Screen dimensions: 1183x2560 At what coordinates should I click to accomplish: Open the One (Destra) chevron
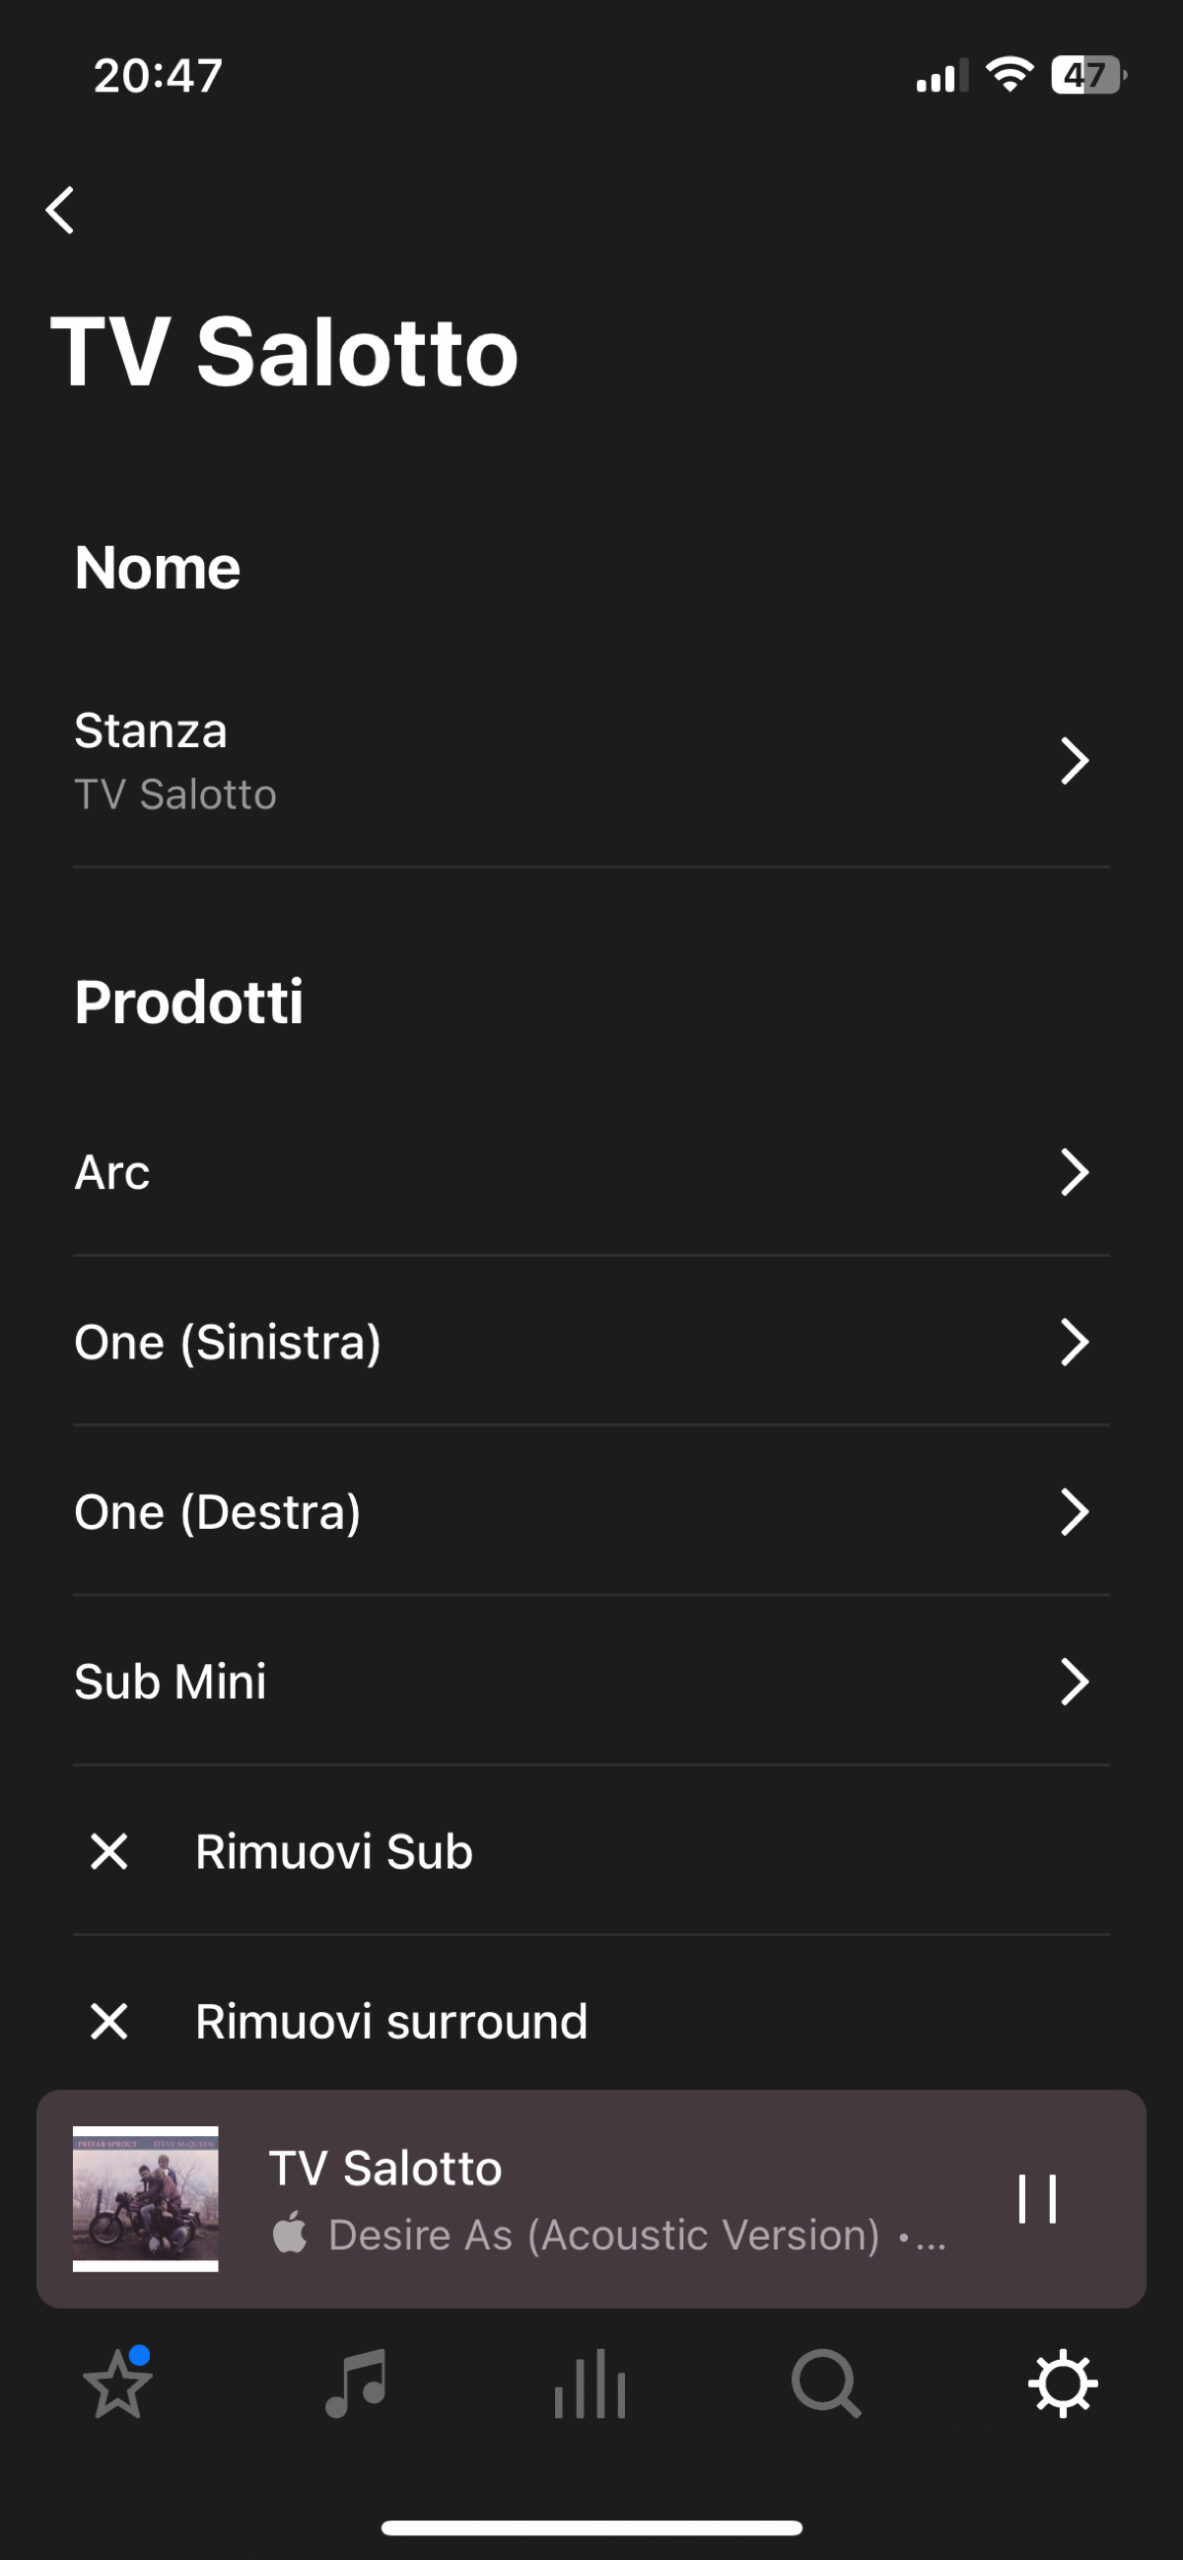[x=1074, y=1512]
